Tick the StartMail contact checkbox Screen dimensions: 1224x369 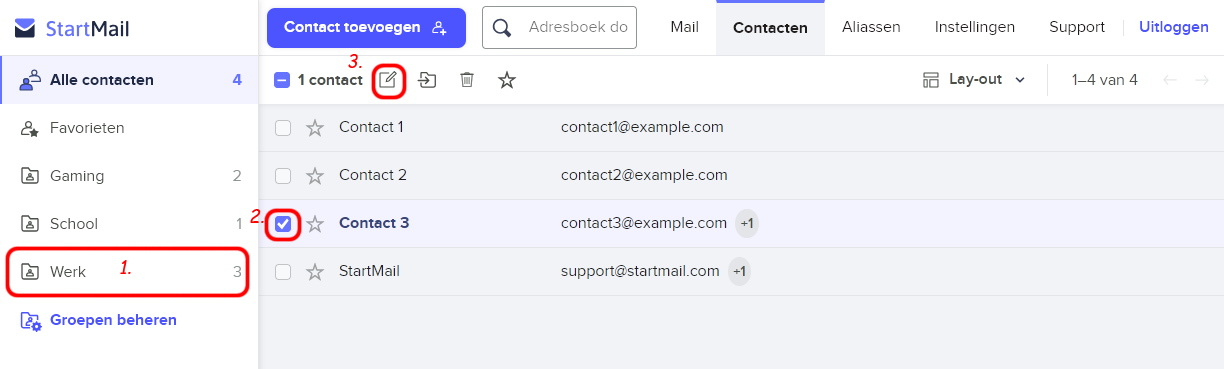(283, 272)
